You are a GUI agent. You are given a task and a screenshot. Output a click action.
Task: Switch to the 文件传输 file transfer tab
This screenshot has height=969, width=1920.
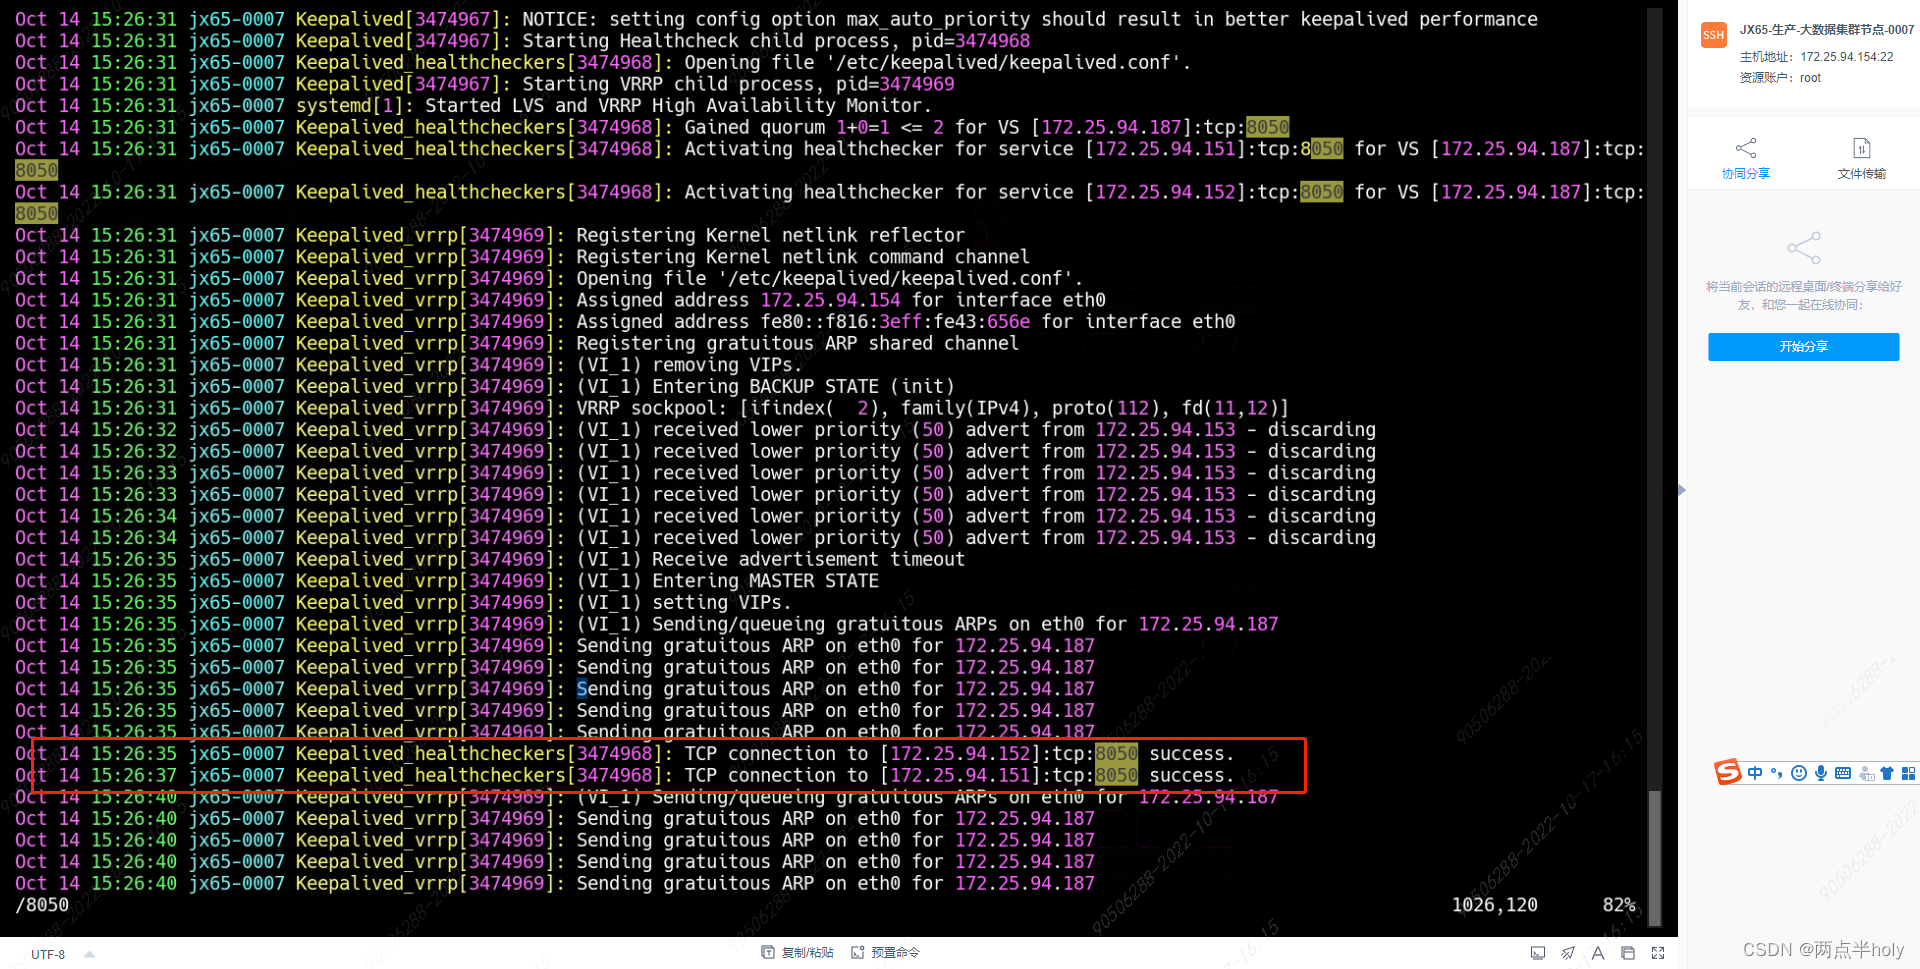point(1861,159)
